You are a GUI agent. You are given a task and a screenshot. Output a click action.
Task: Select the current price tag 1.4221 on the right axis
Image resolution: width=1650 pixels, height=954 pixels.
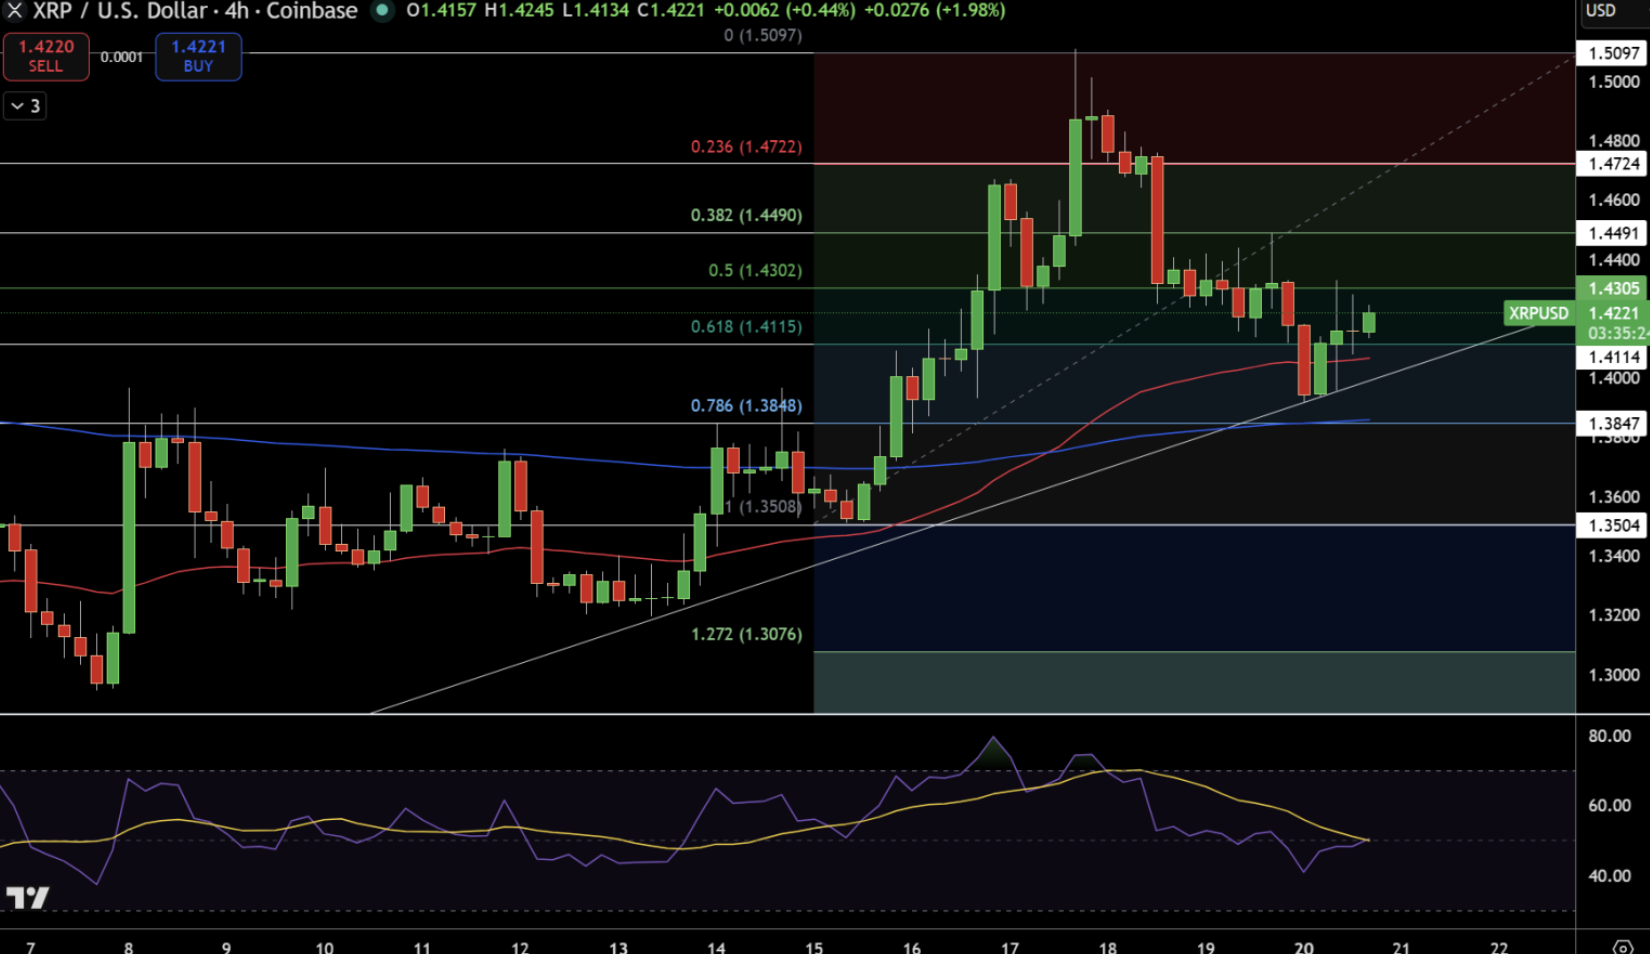point(1612,314)
